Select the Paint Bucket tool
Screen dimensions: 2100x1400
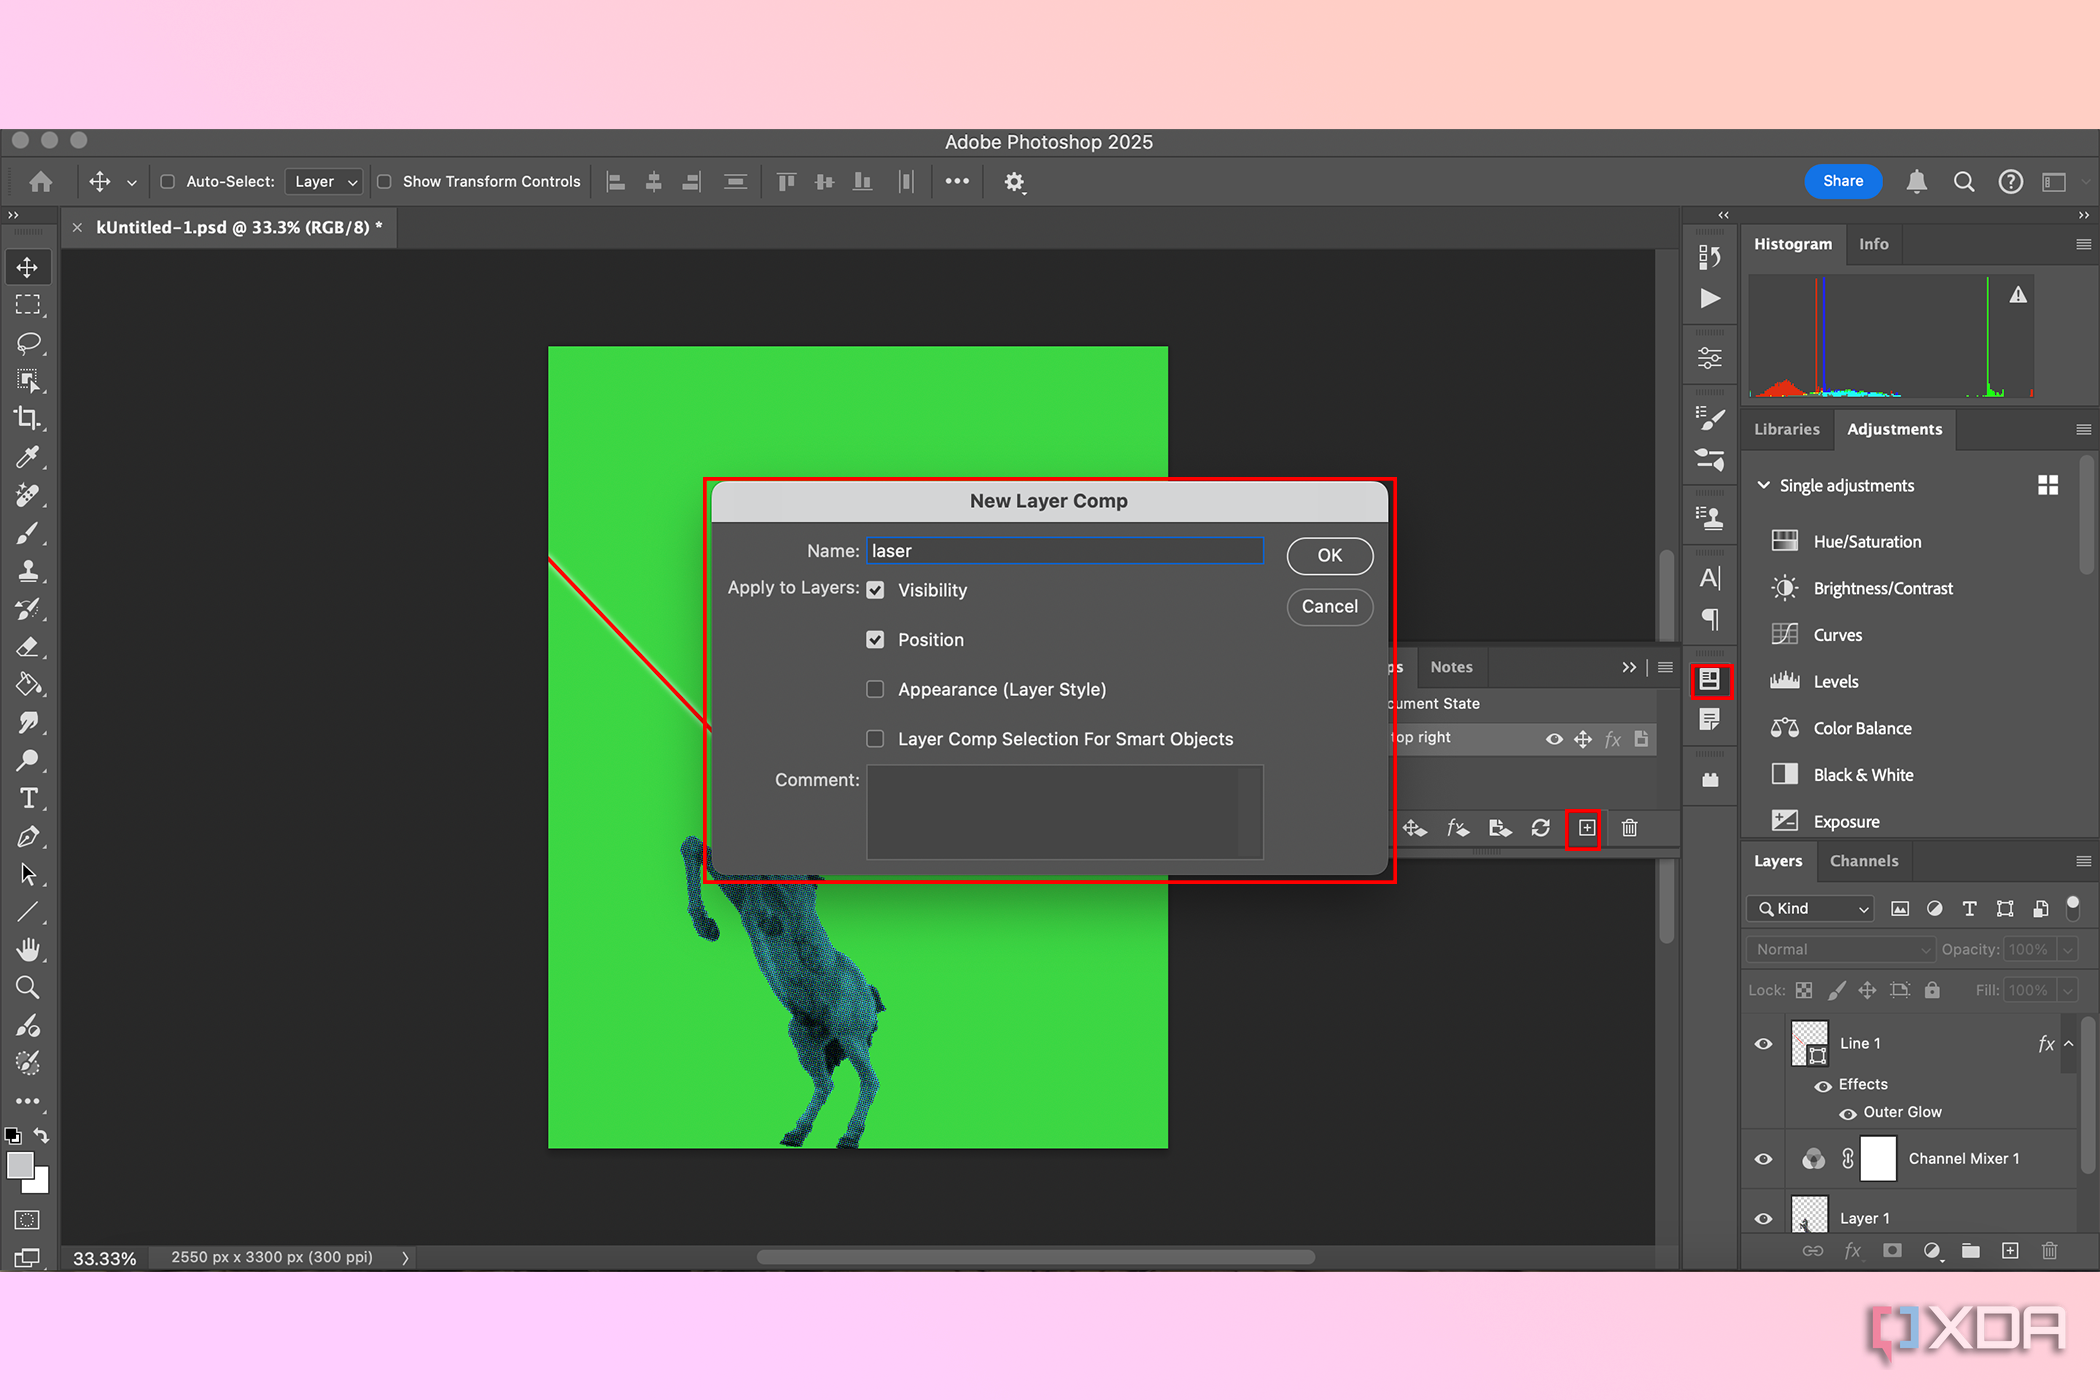(x=27, y=685)
